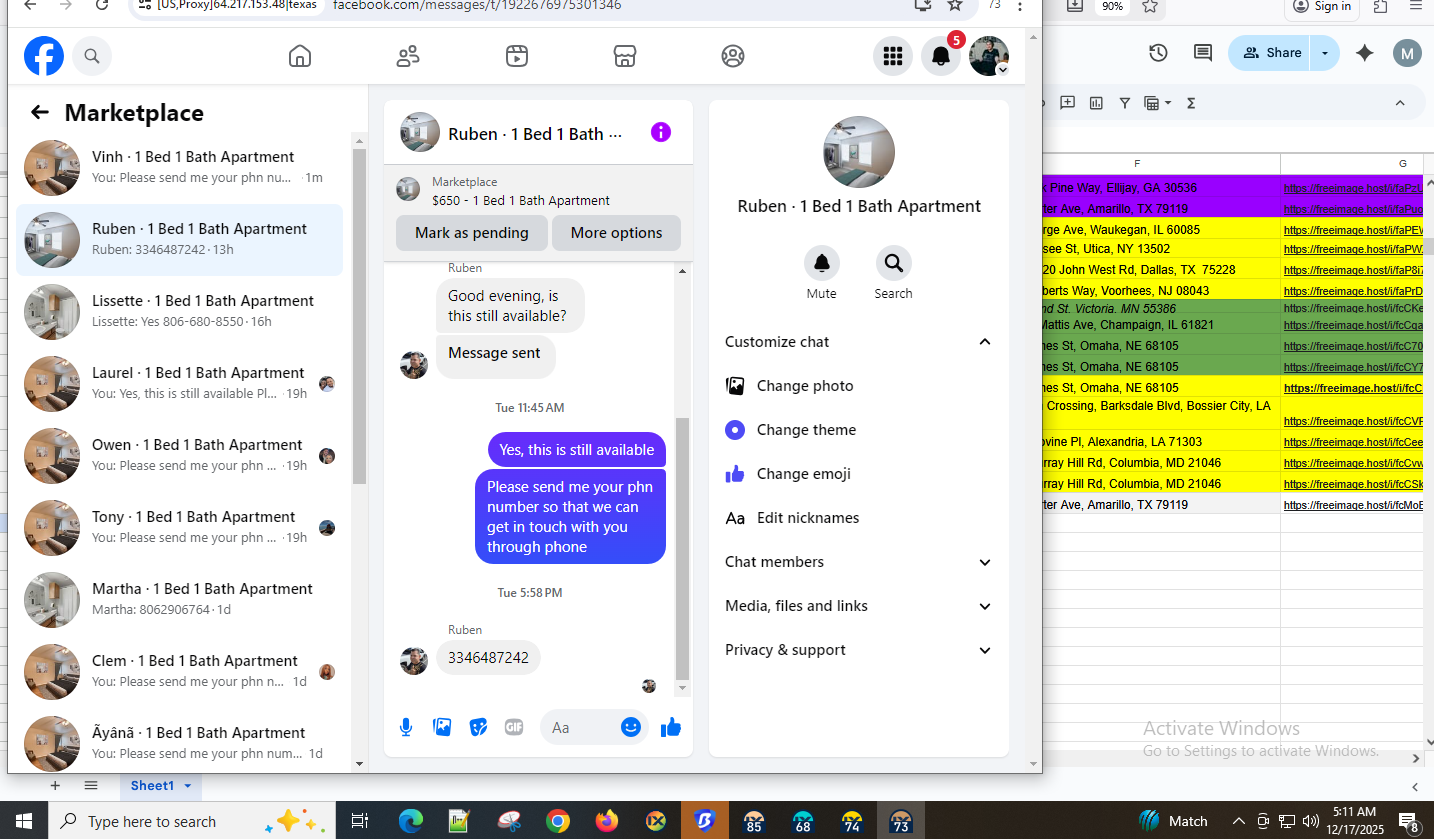Expand Privacy & support section
This screenshot has height=839, width=1434.
[x=985, y=650]
